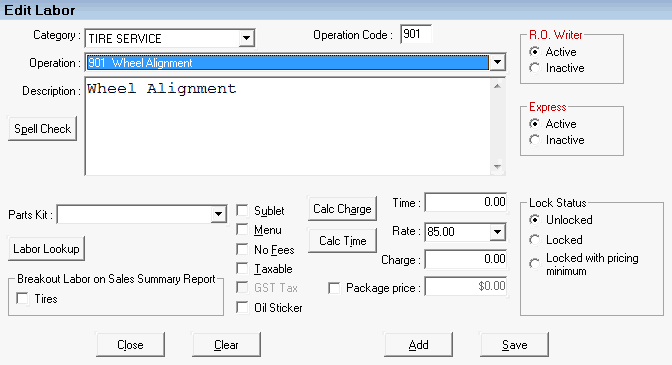Close the Edit Labor dialog
Viewport: 672px width, 365px height.
[x=130, y=344]
